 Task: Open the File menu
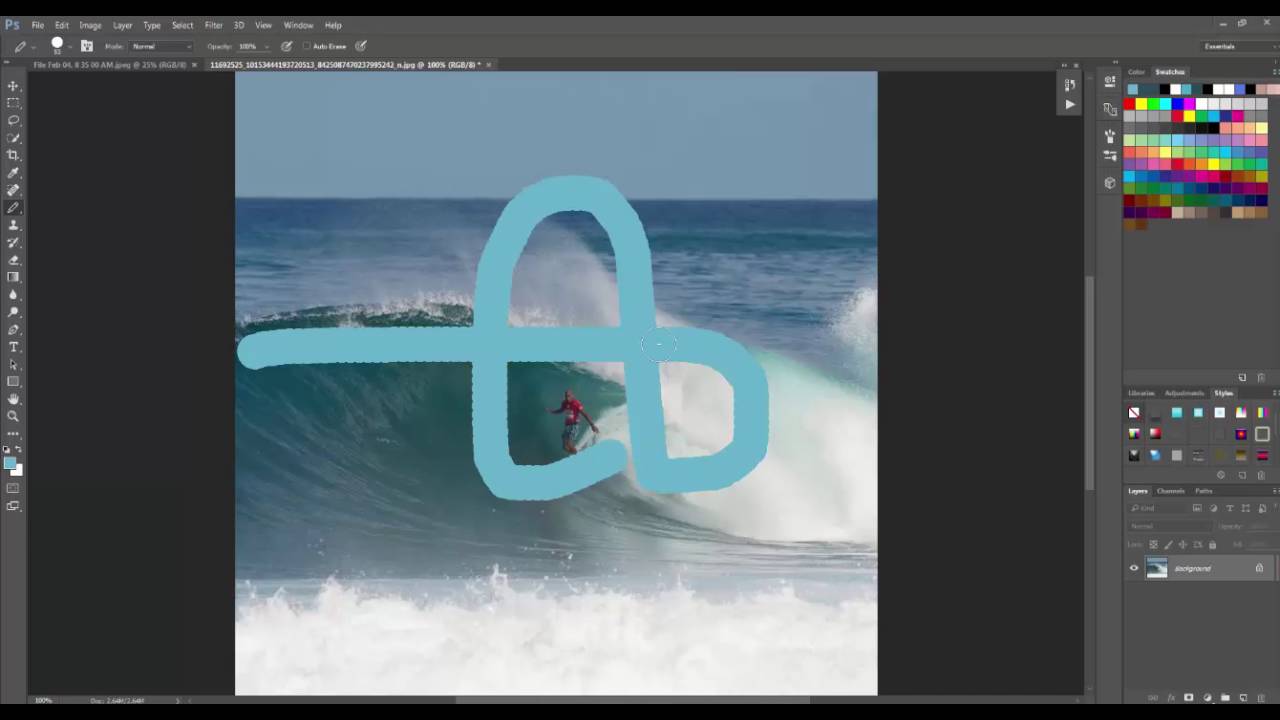tap(37, 25)
